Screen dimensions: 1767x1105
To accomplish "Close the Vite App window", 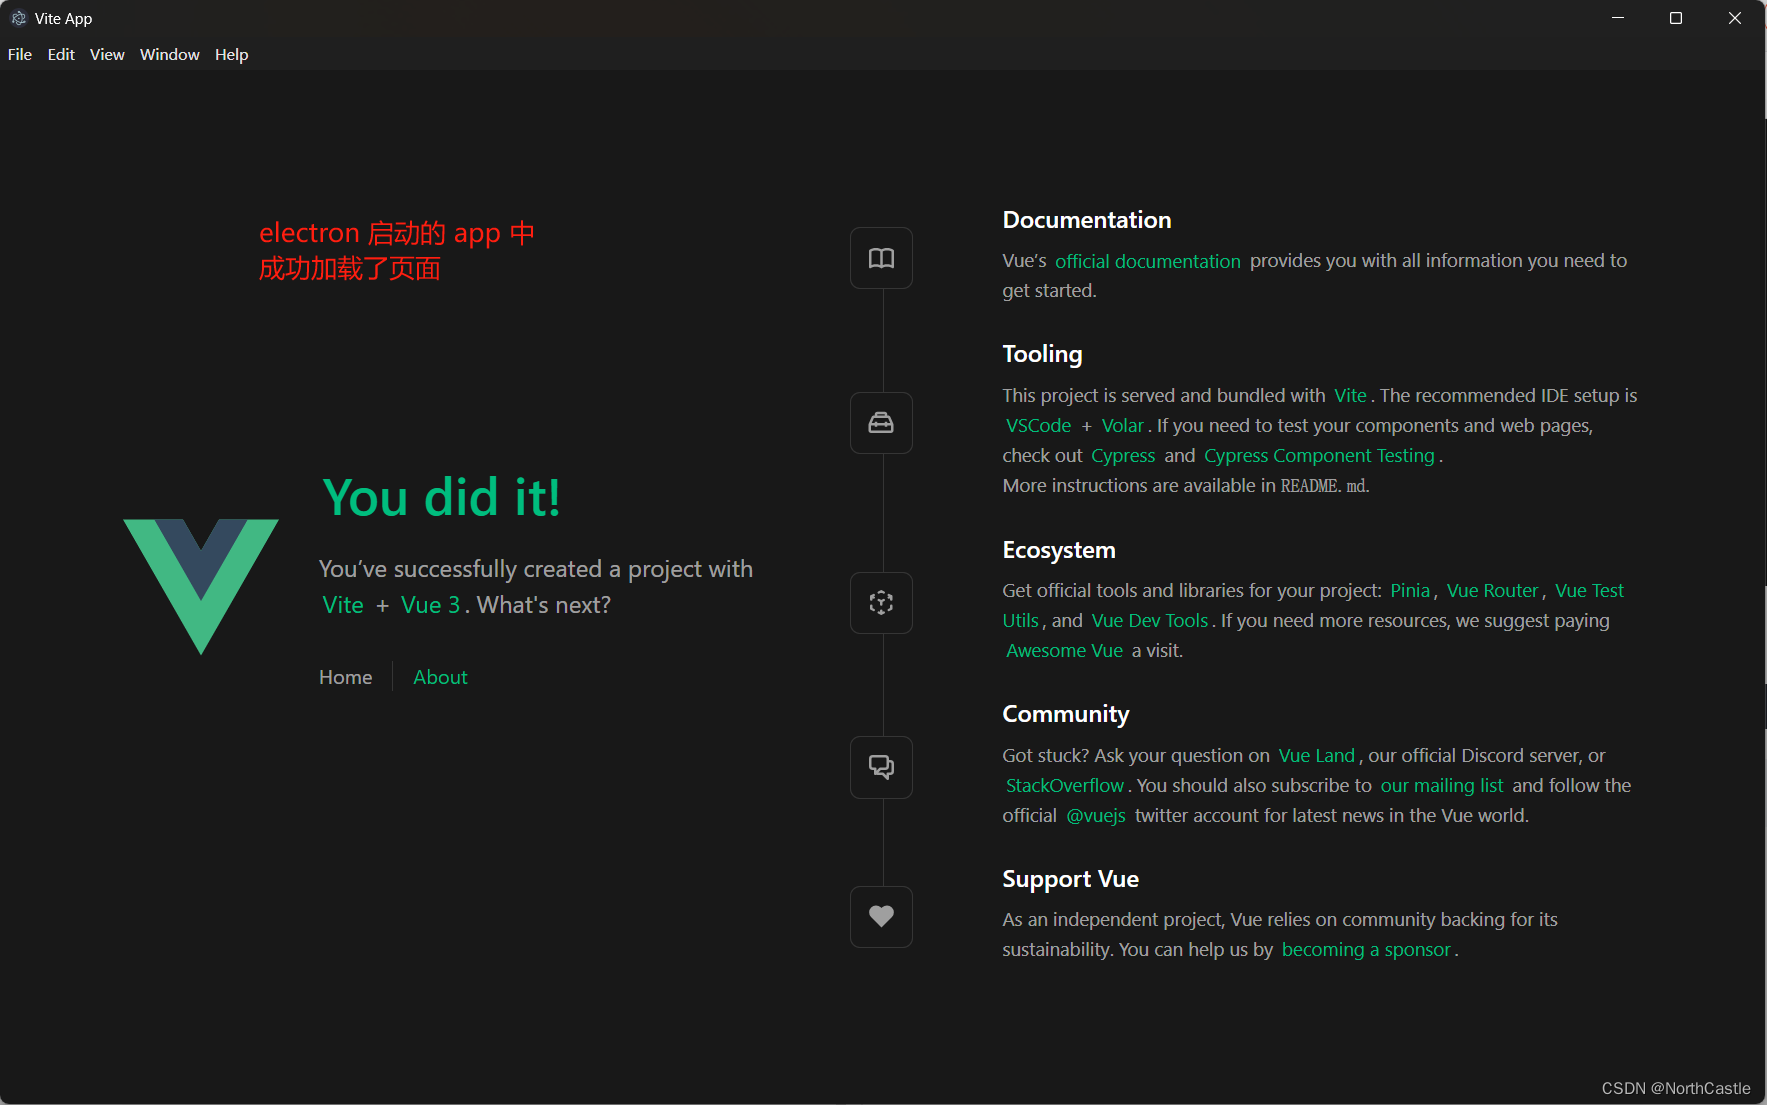I will coord(1735,18).
